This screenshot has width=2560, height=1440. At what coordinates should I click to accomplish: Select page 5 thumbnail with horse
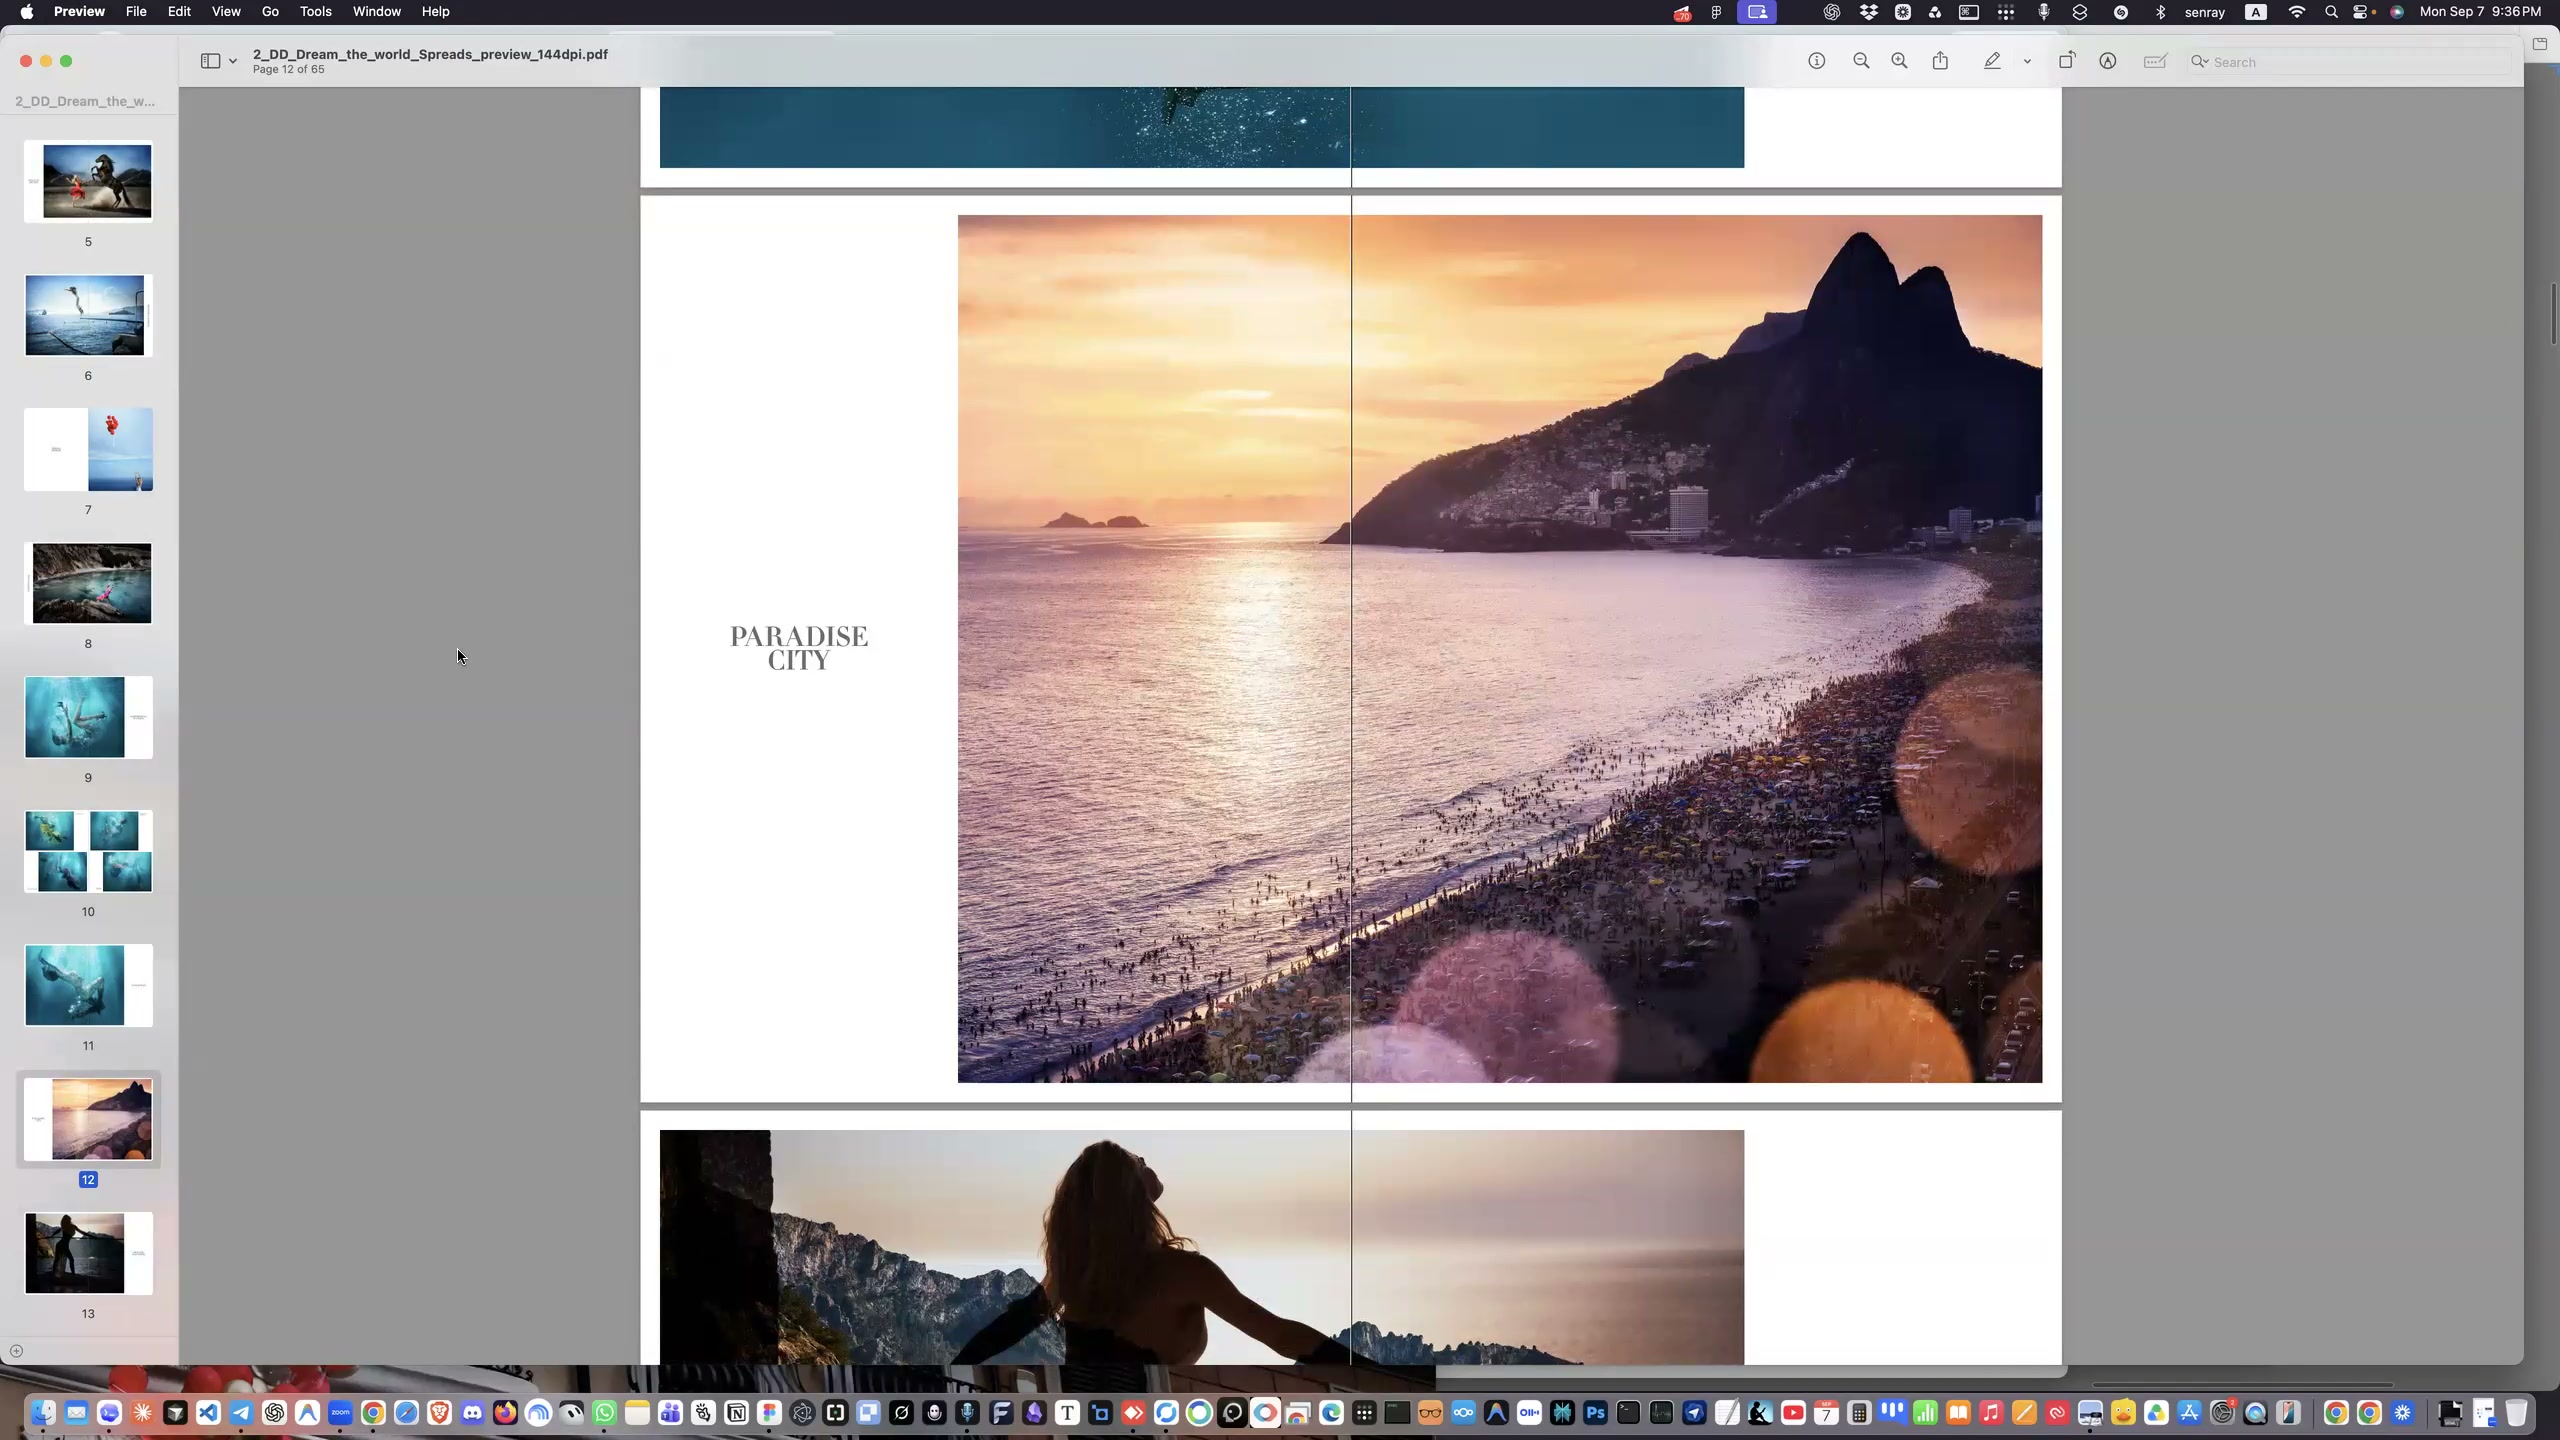tap(89, 182)
